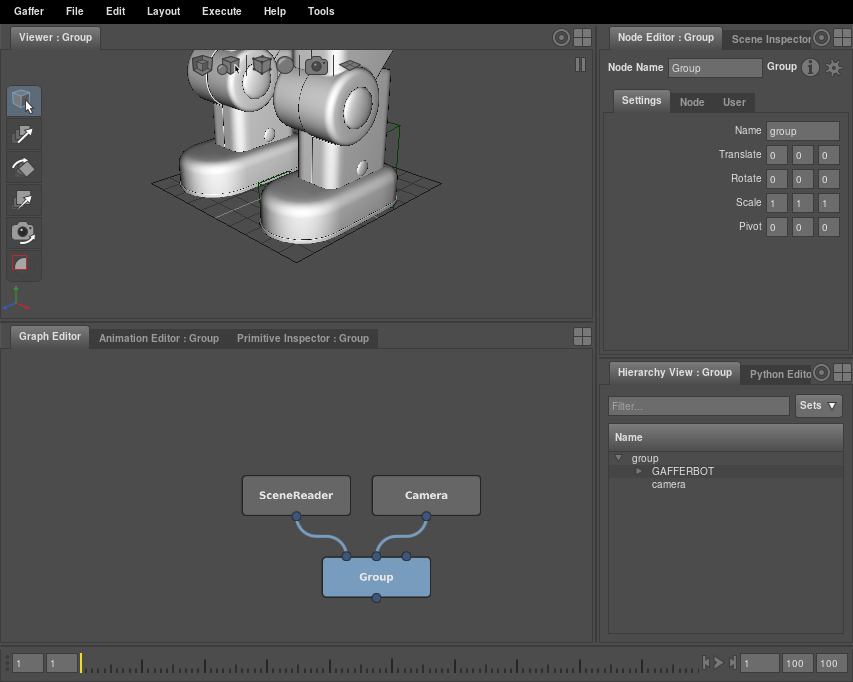This screenshot has height=682, width=853.
Task: Expand the GAFFERBOT row in the hierarchy
Action: point(639,471)
